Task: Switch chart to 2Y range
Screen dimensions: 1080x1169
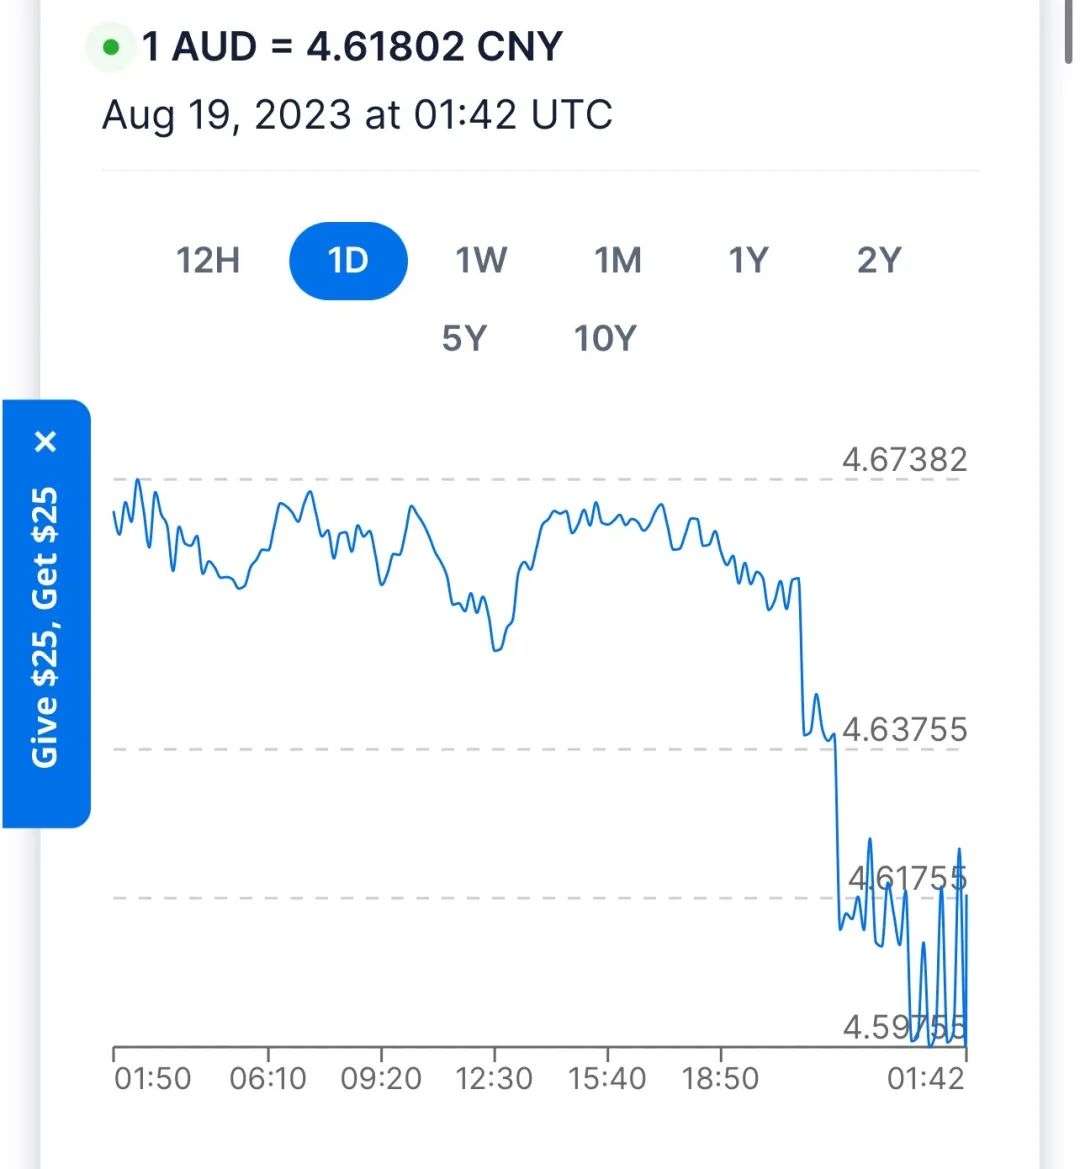Action: click(879, 261)
